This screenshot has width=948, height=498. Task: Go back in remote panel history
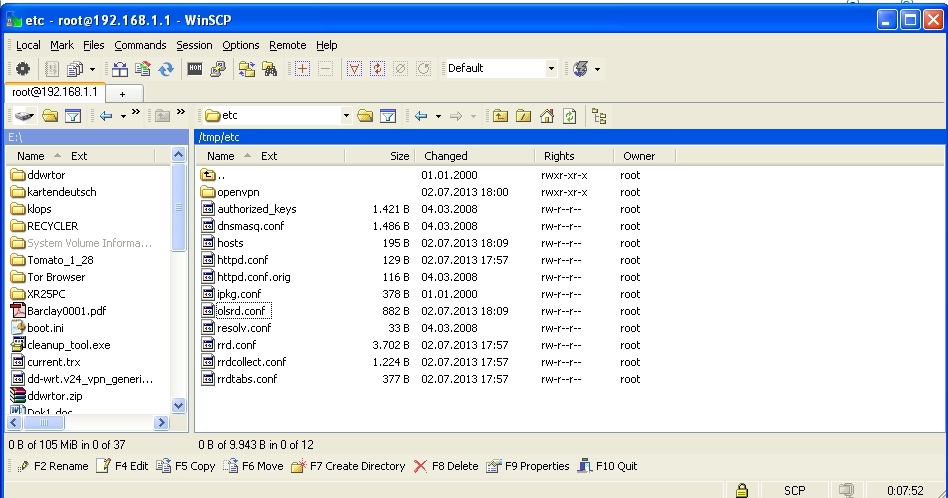coord(421,115)
